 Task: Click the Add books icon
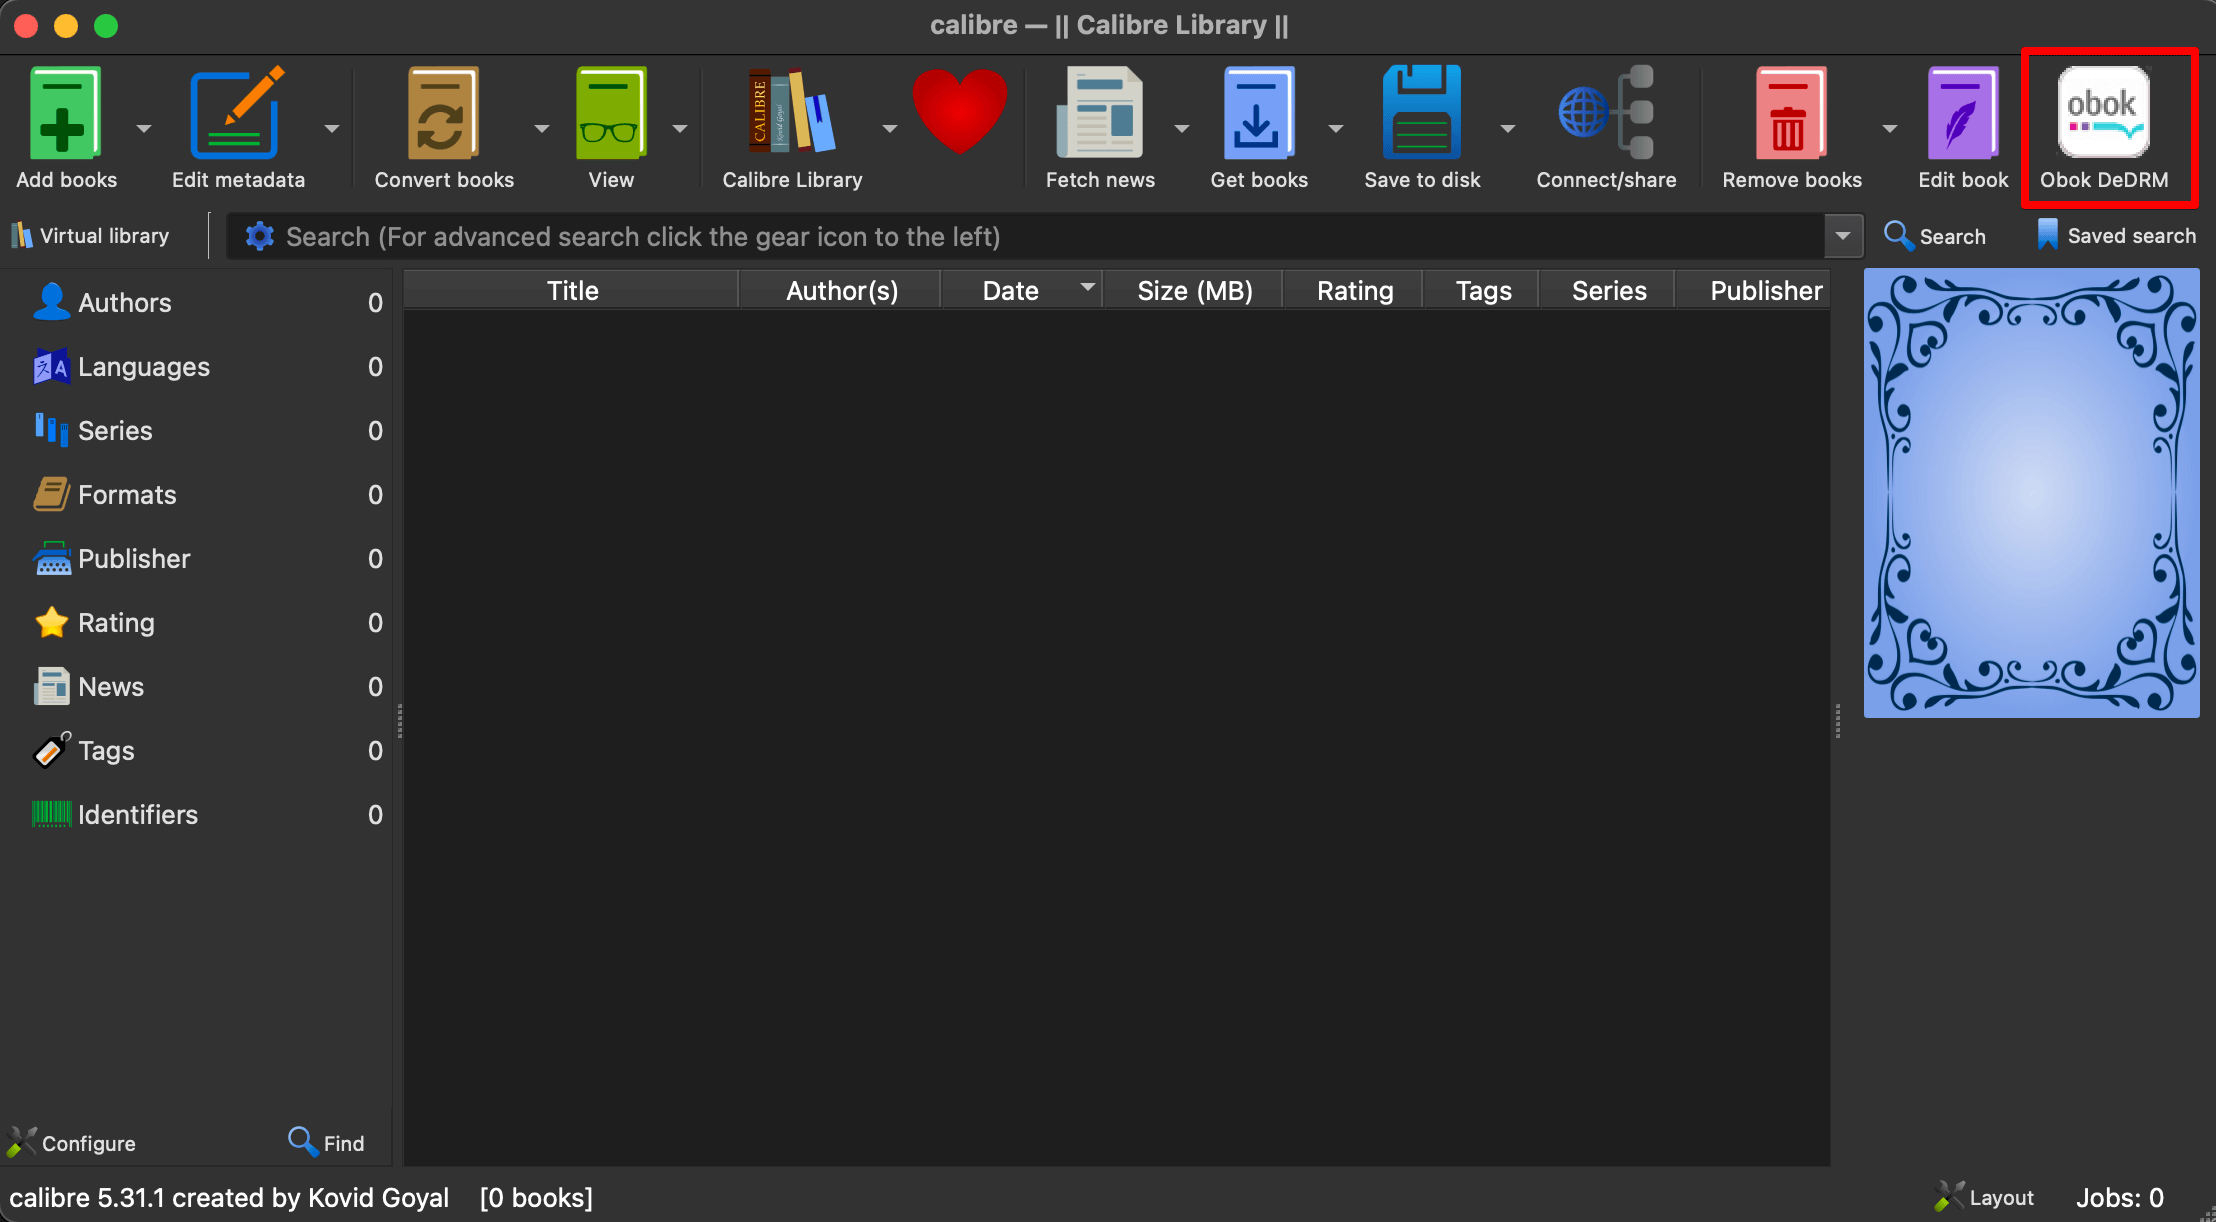pyautogui.click(x=64, y=112)
